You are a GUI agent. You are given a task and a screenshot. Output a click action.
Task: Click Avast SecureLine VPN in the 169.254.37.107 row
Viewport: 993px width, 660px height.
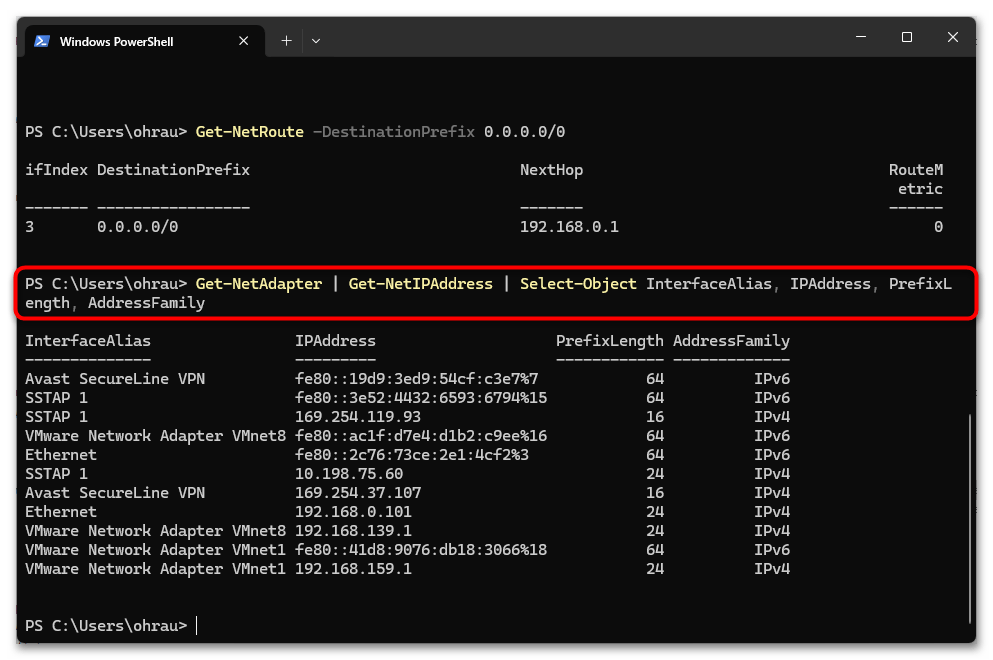click(x=115, y=493)
